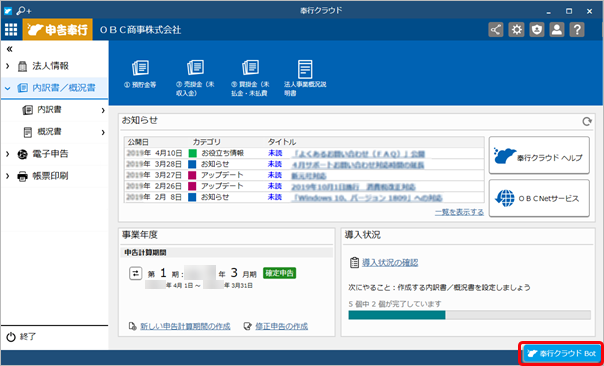Click the タイトル column header
Screen dimensions: 604x366
click(282, 142)
